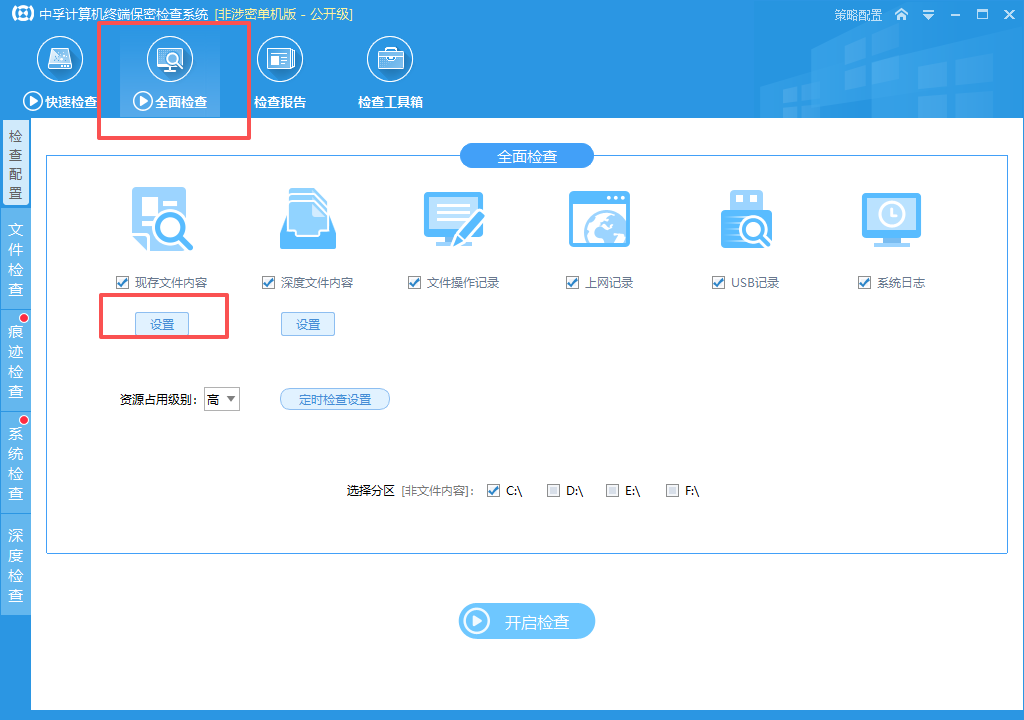The image size is (1024, 720).
Task: Switch to the 文件检查 side tab
Action: pyautogui.click(x=16, y=259)
